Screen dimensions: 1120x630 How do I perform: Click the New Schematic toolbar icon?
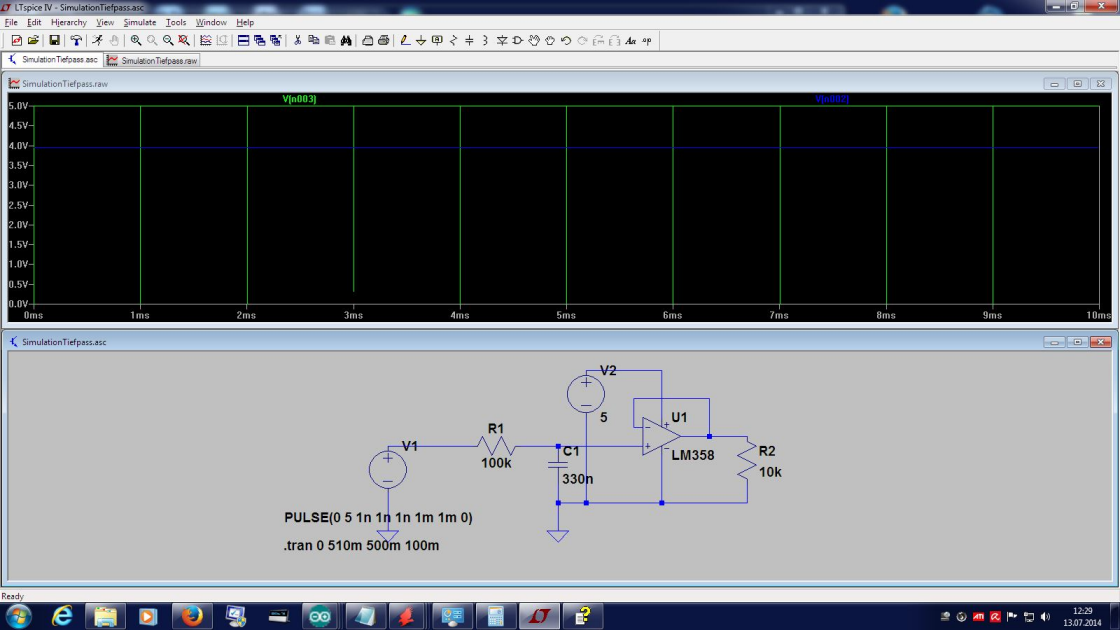tap(16, 41)
